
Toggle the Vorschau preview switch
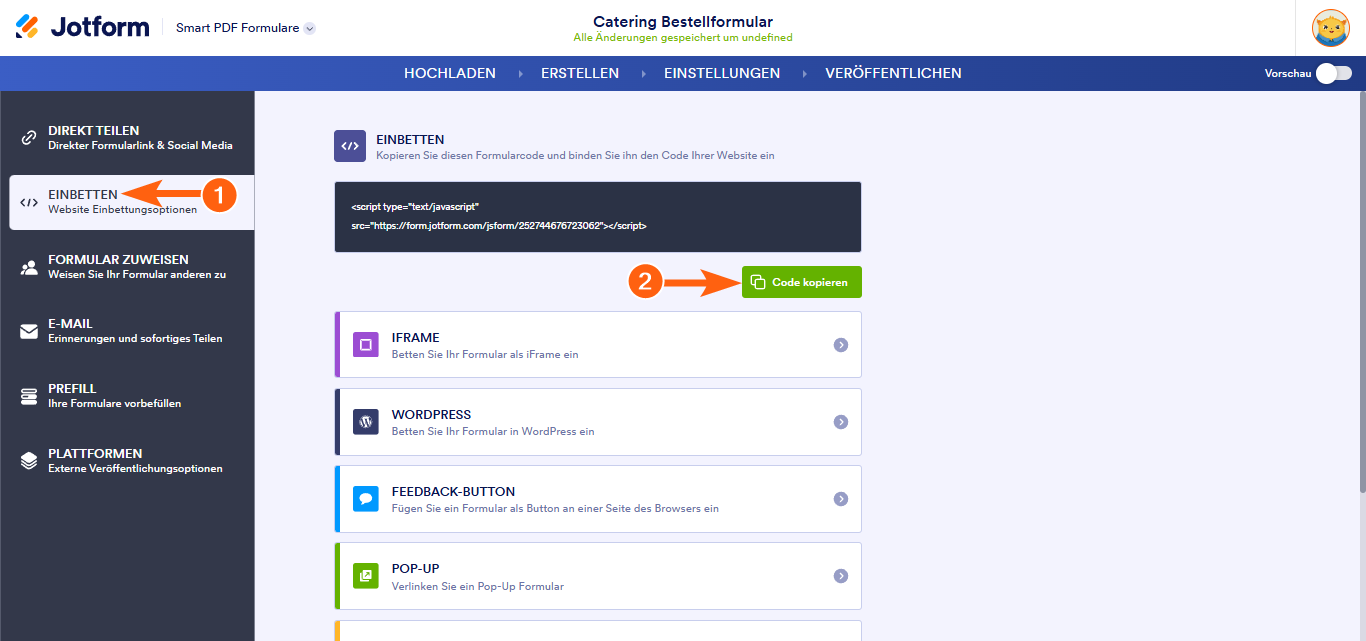[1333, 73]
